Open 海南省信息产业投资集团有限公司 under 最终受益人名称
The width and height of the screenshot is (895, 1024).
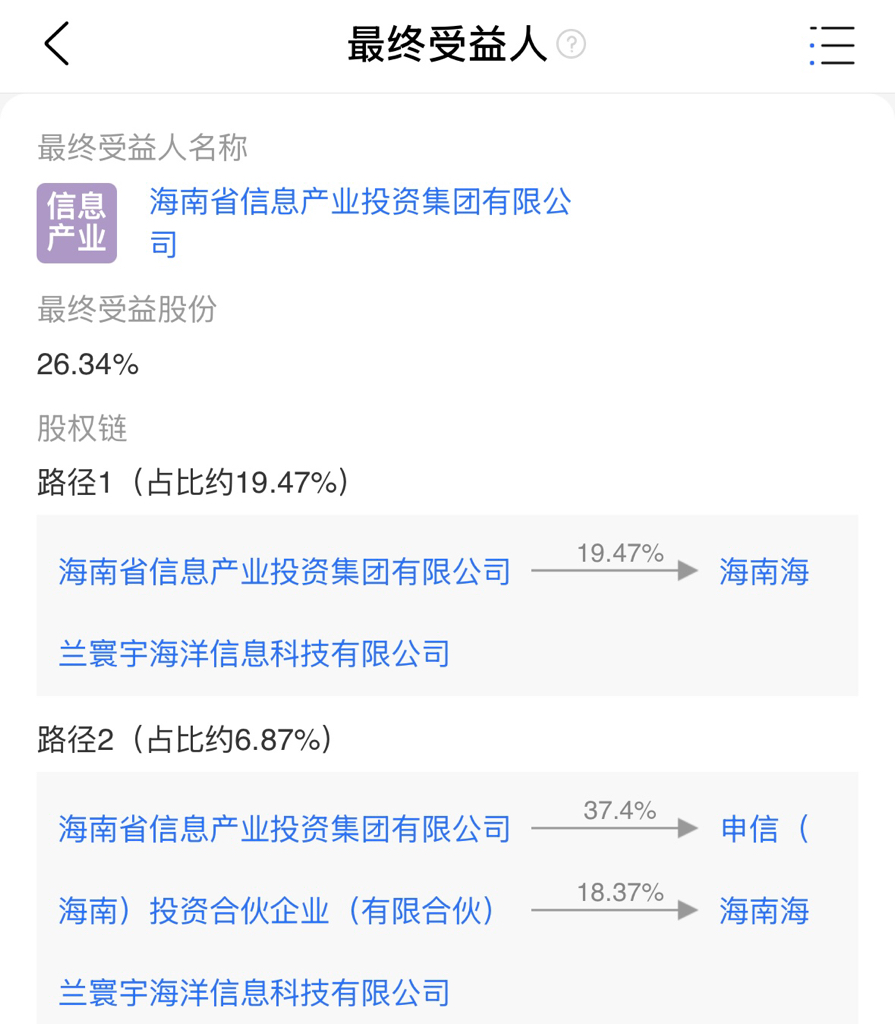click(360, 204)
